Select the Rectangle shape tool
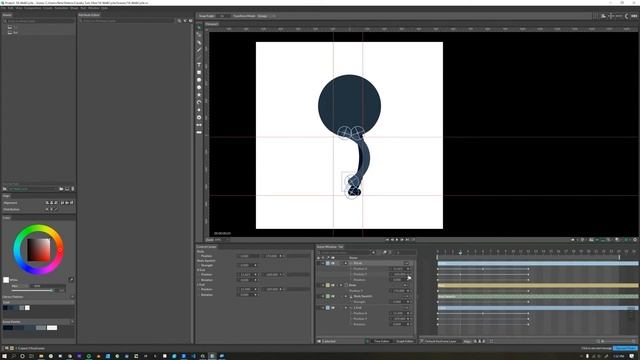This screenshot has height=360, width=640. point(199,72)
